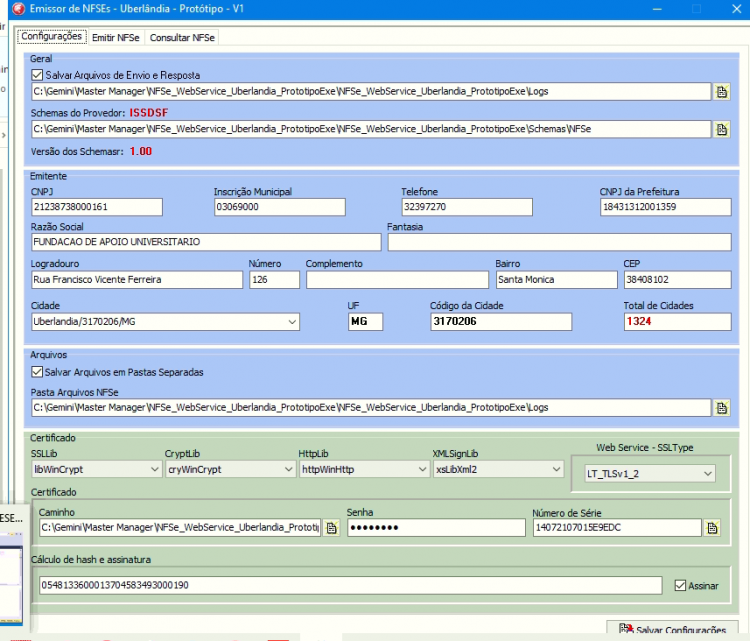Uncheck Salvar Arquivos em Pastas Separadas

(x=37, y=372)
